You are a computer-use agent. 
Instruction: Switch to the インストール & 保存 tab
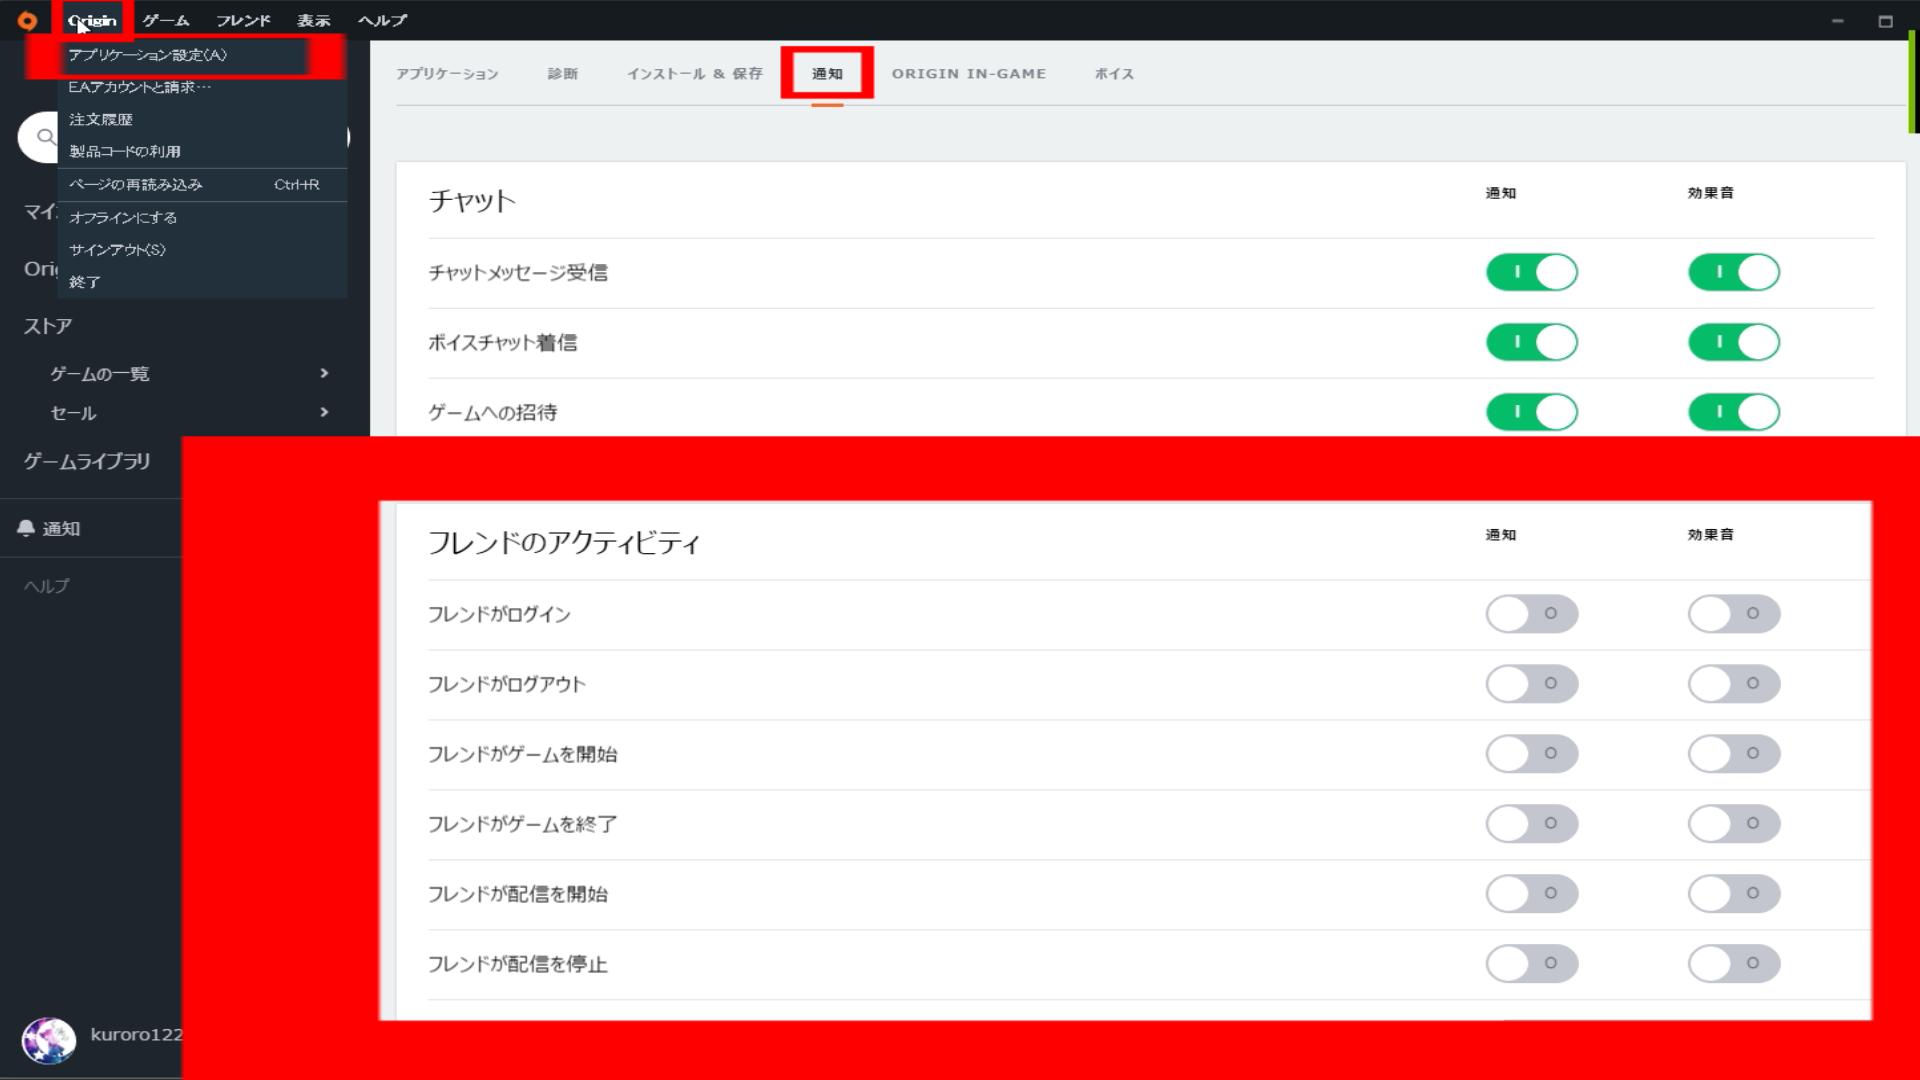click(x=695, y=74)
